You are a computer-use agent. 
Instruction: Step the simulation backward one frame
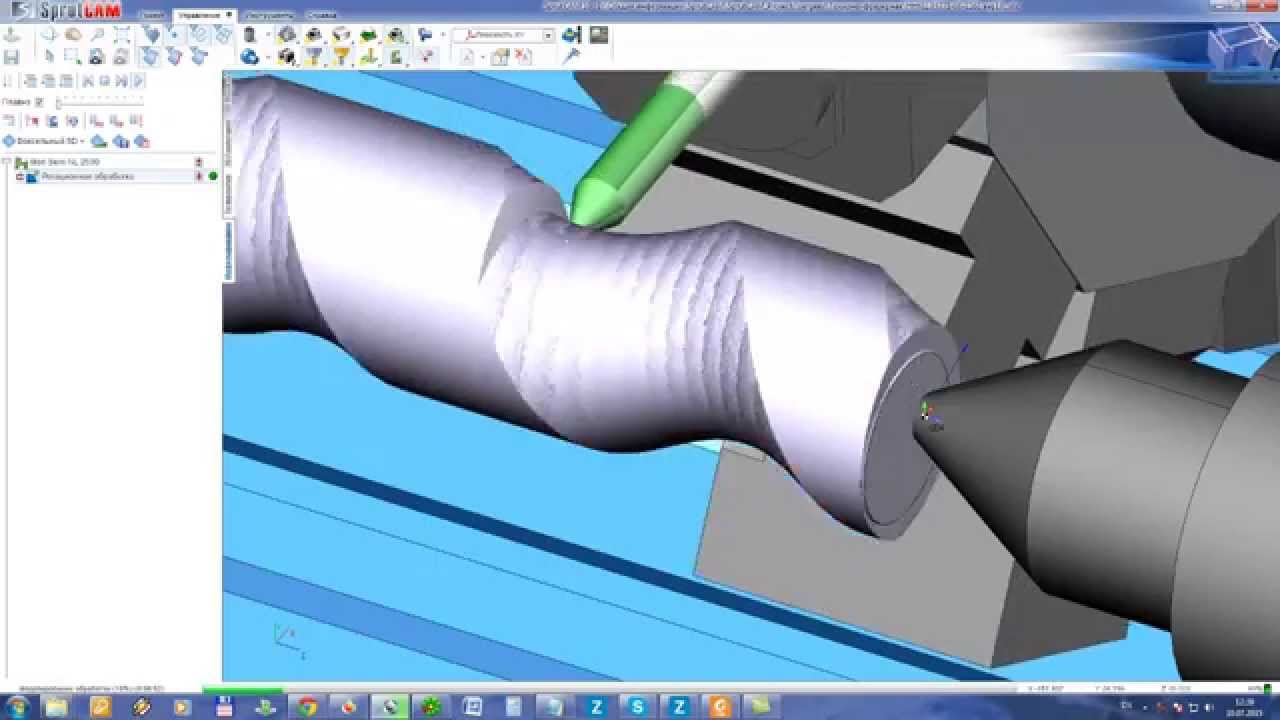(88, 80)
